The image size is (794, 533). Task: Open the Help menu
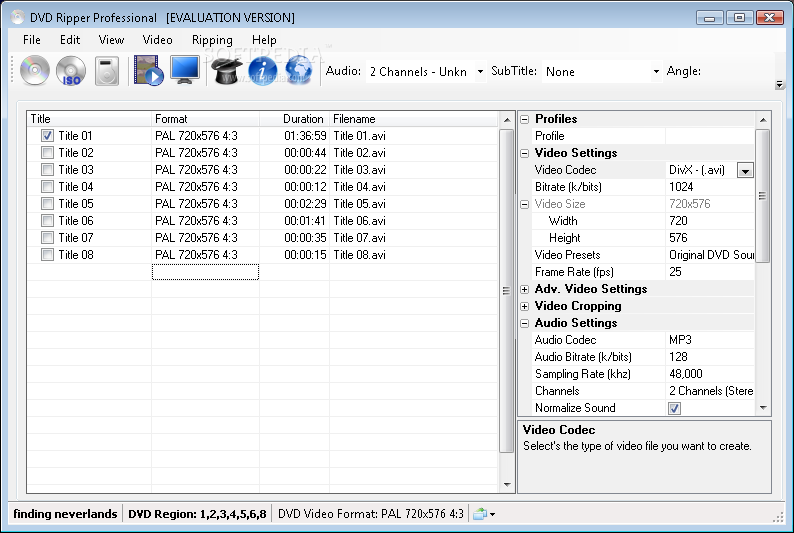tap(264, 40)
